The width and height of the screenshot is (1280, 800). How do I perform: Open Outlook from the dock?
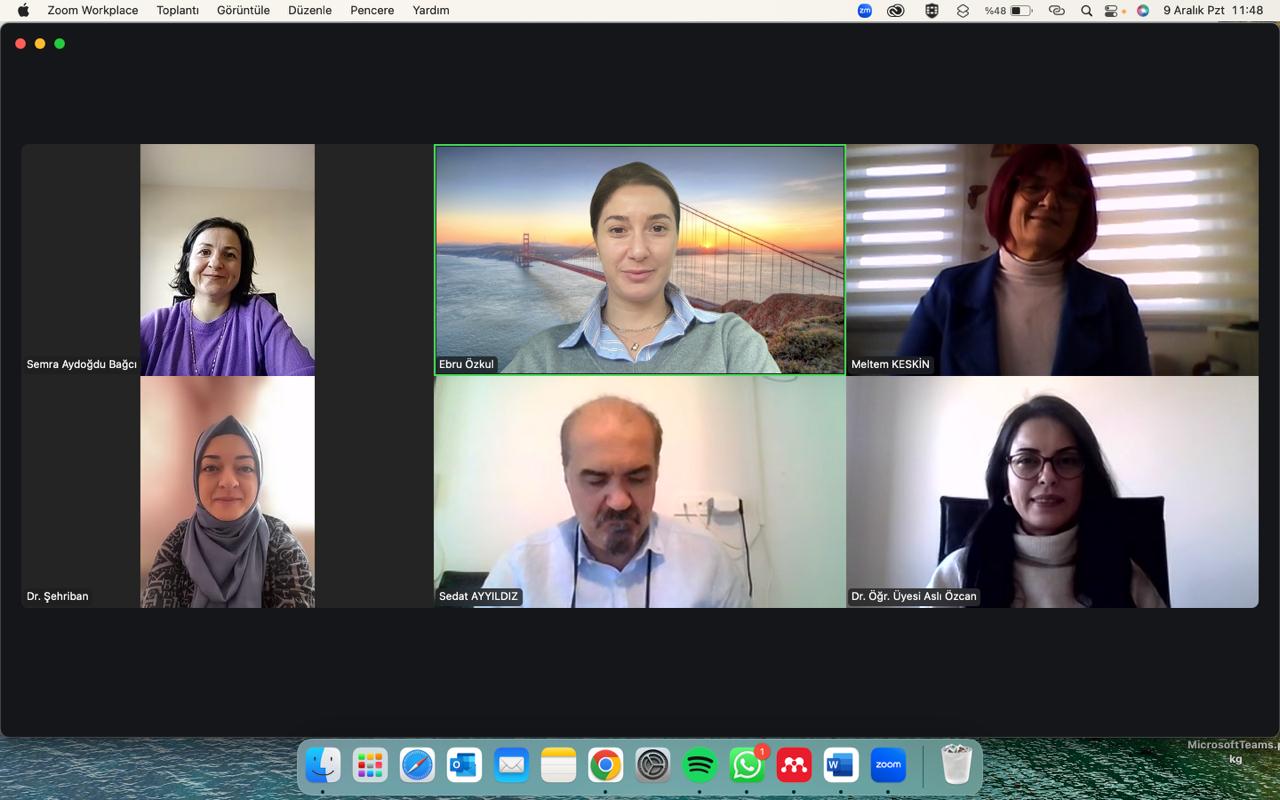[464, 766]
